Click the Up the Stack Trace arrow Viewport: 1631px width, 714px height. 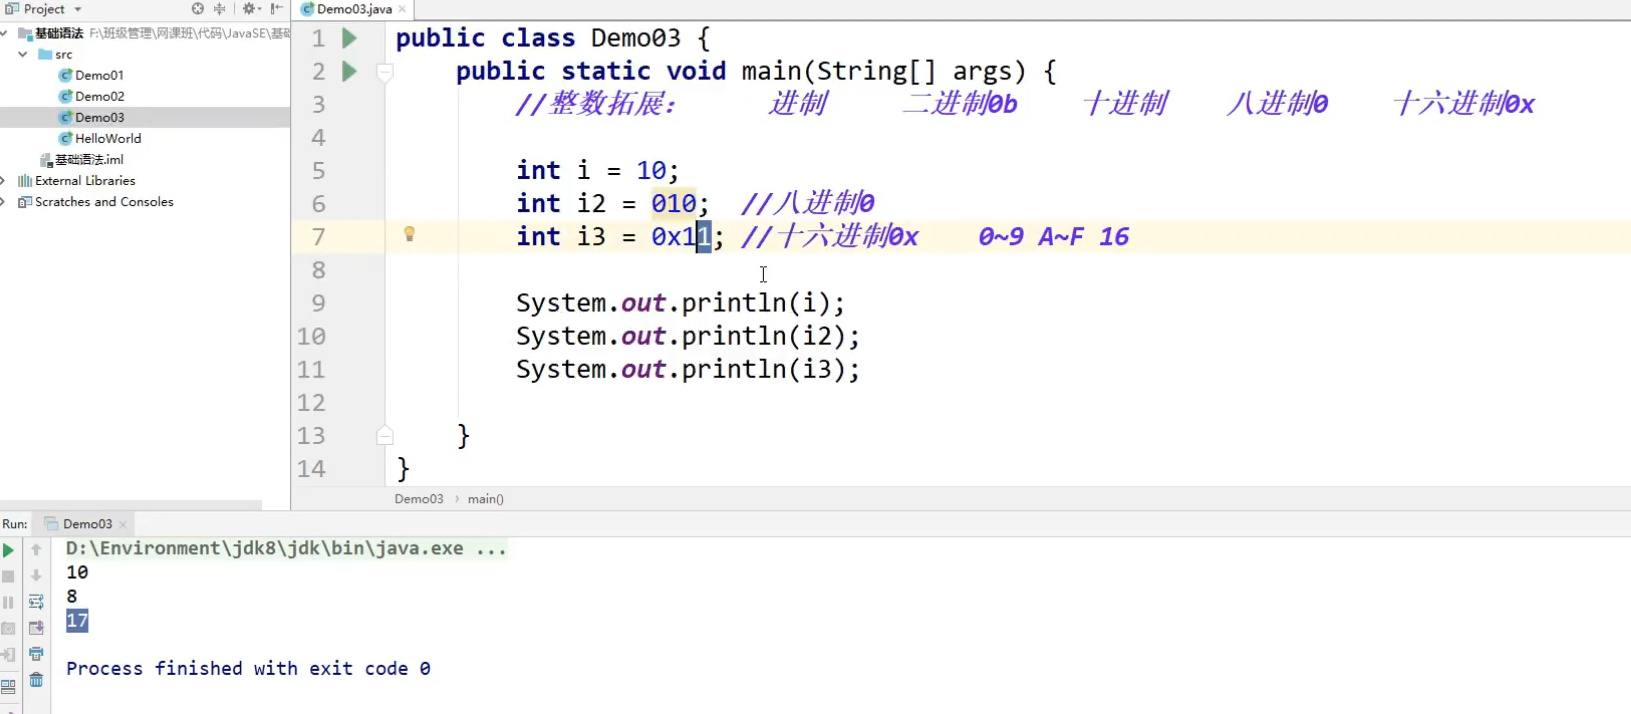click(36, 550)
